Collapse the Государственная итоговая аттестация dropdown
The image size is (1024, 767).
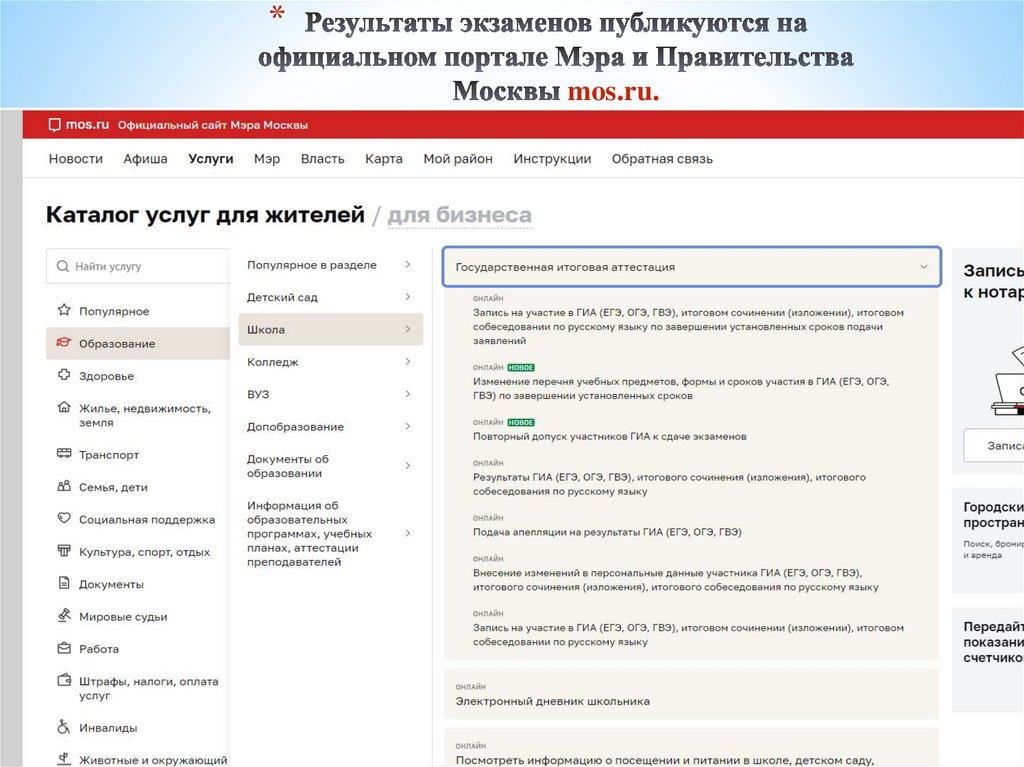pos(925,267)
